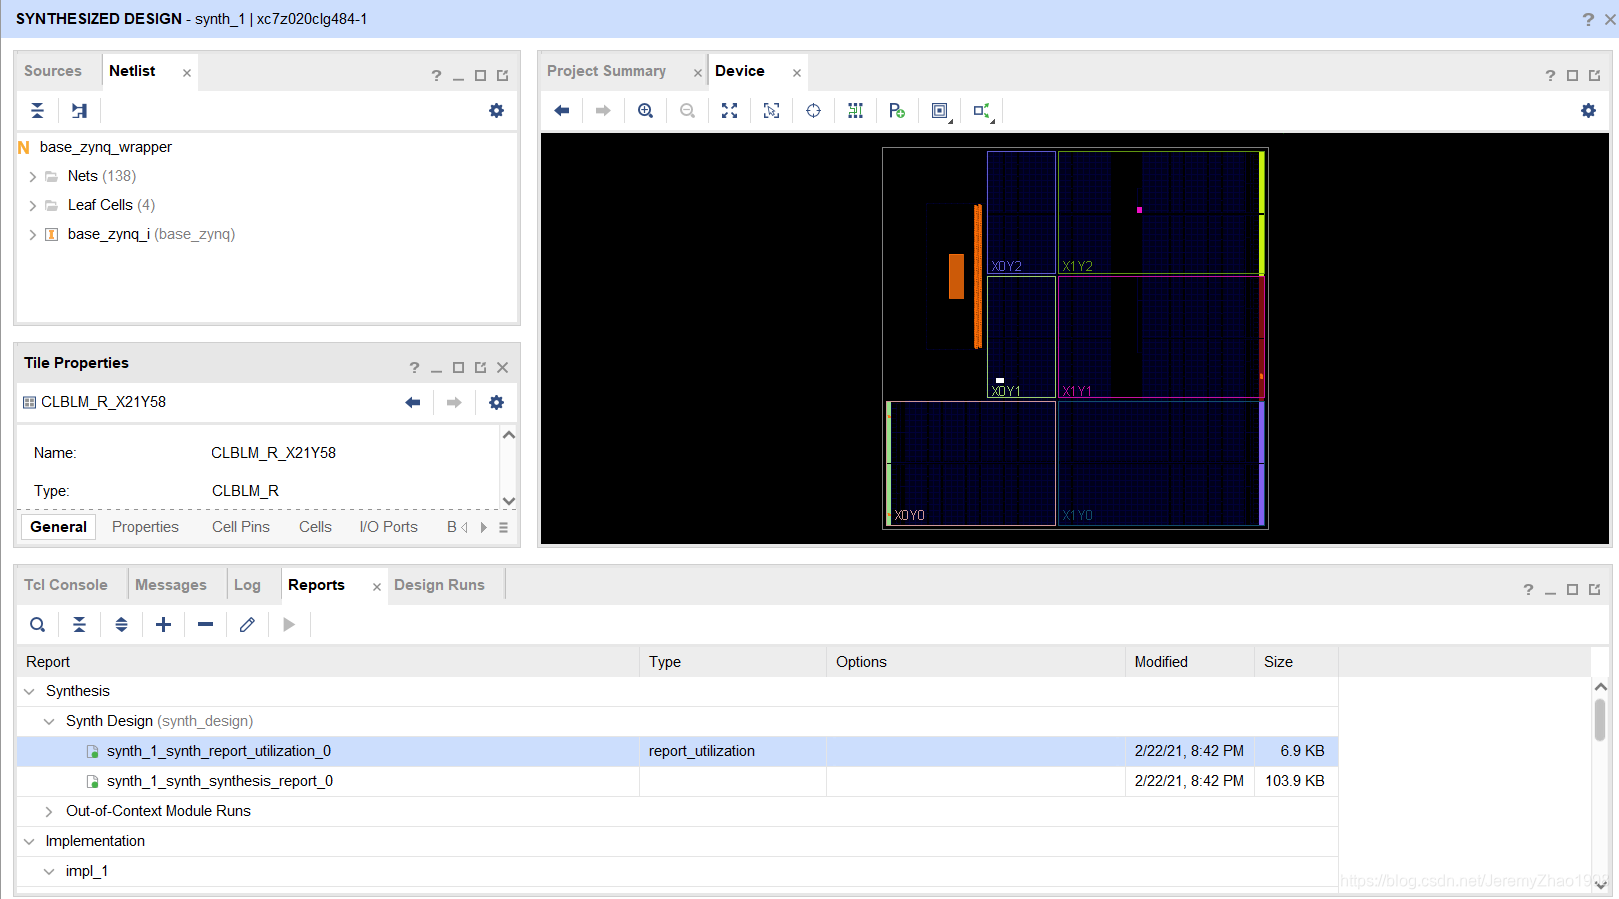The height and width of the screenshot is (899, 1619).
Task: Click Tile Properties scroll down arrow
Action: (509, 501)
